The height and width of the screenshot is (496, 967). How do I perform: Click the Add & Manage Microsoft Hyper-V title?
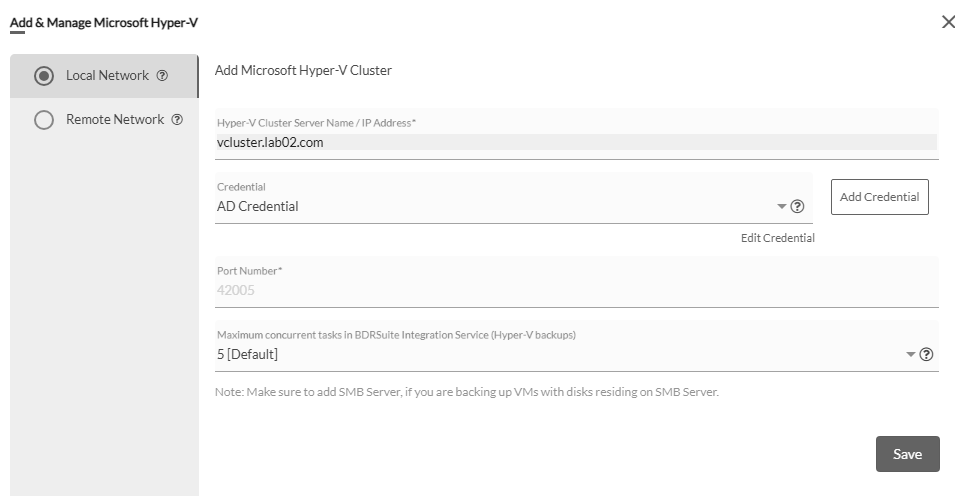click(x=104, y=23)
